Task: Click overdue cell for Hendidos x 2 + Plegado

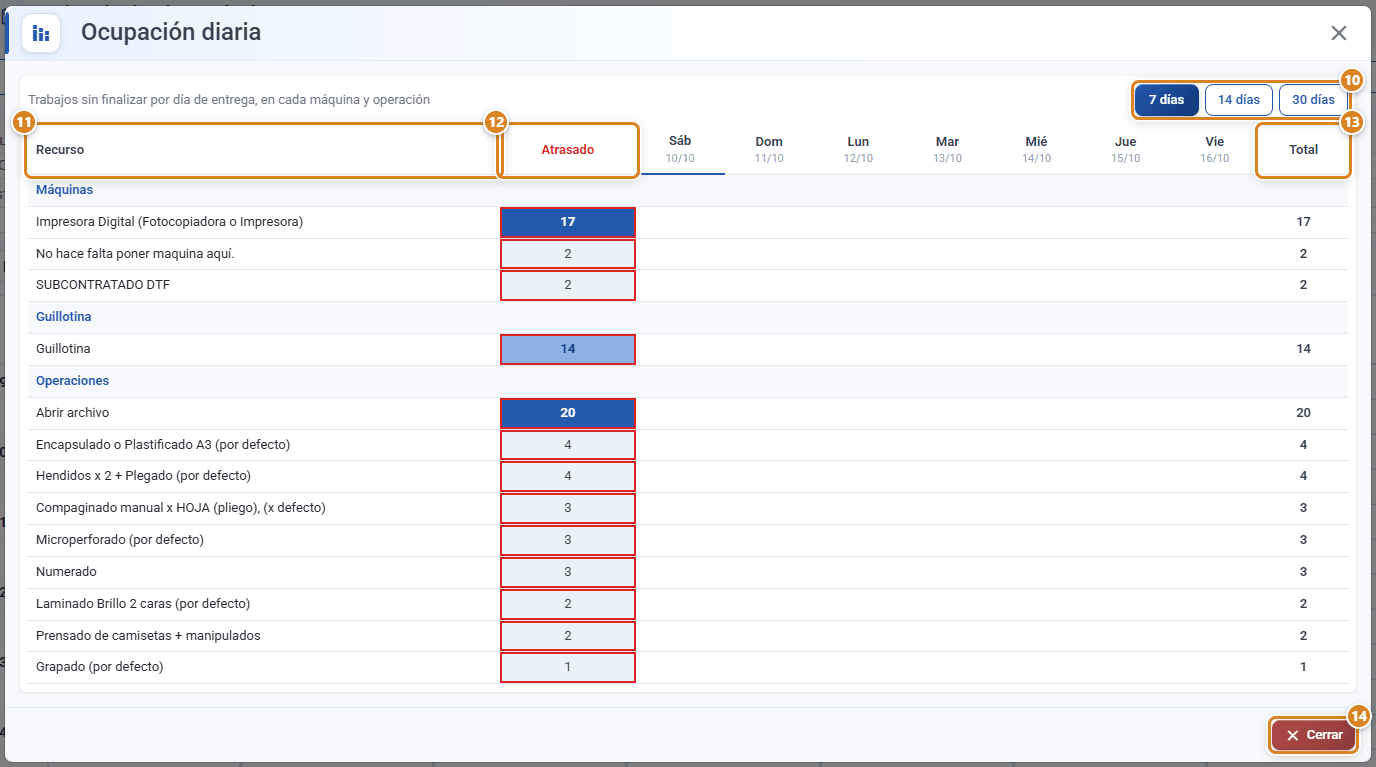Action: tap(568, 476)
